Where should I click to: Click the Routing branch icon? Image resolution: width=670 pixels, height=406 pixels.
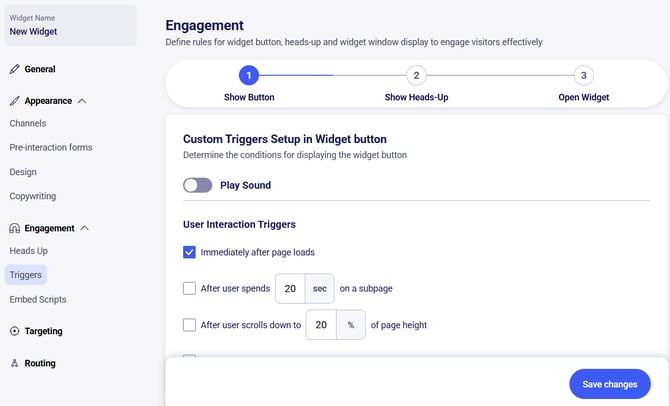tap(15, 363)
